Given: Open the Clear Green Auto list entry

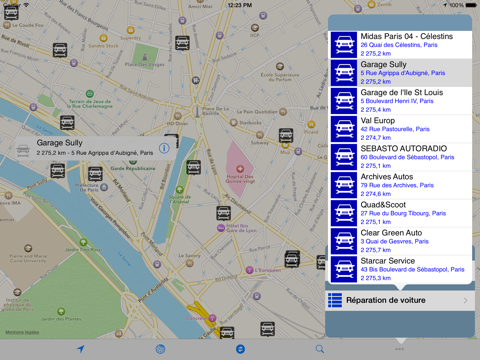Looking at the screenshot, I should 401,241.
